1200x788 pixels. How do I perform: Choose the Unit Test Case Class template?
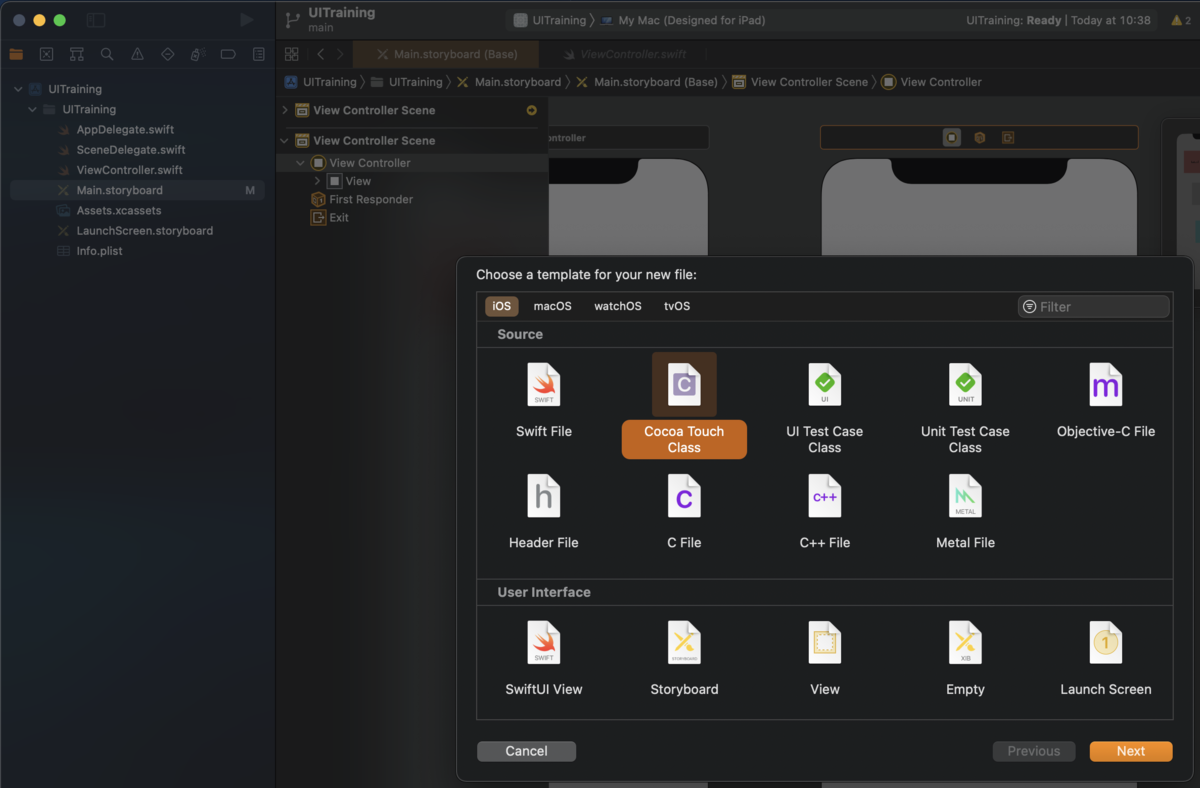[965, 407]
